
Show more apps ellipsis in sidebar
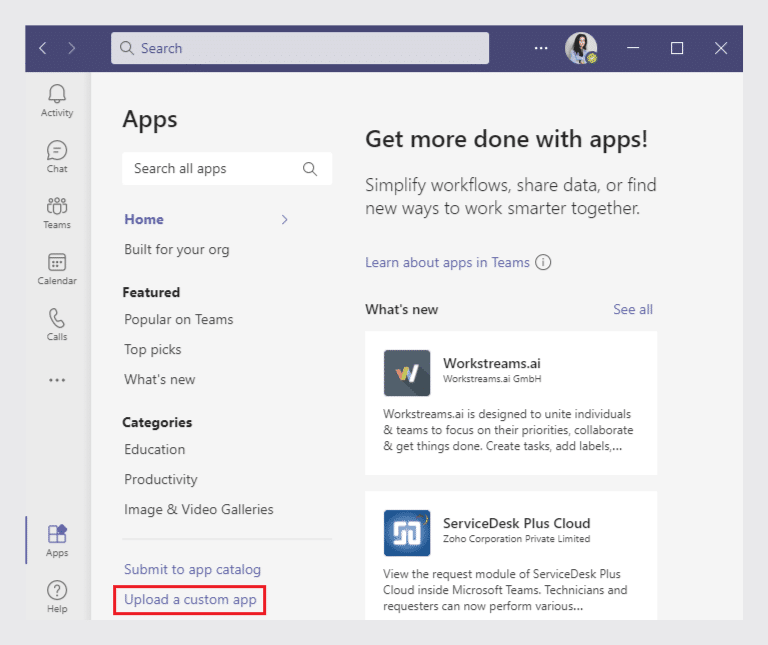tap(57, 380)
